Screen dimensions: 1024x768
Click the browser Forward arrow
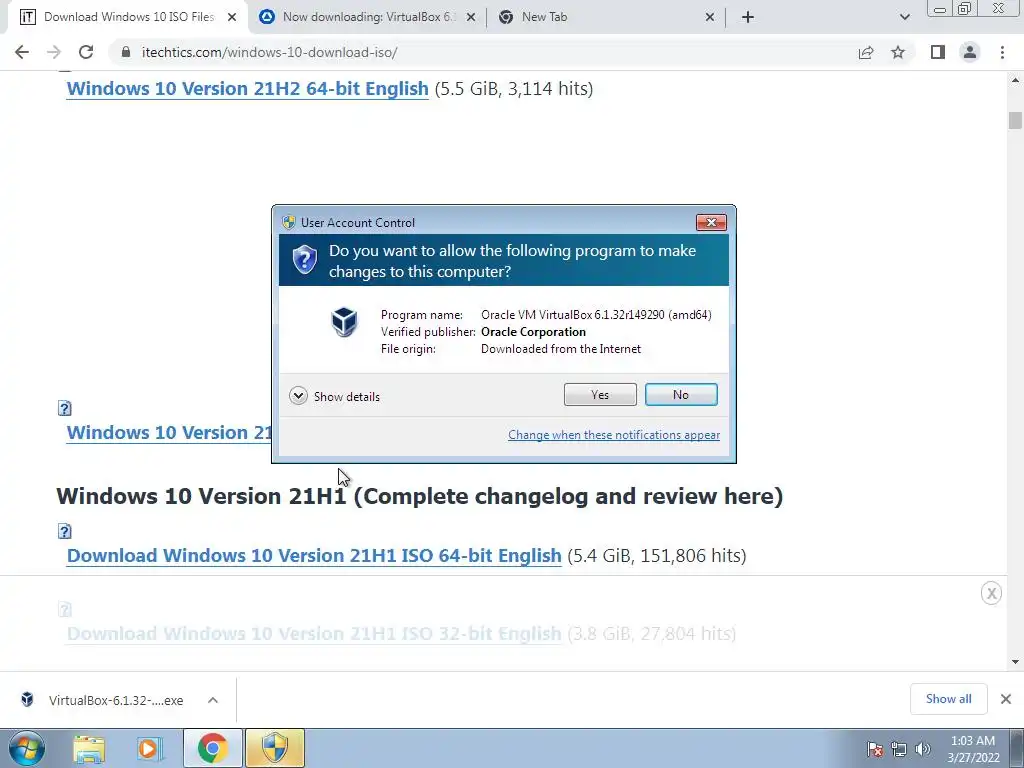pyautogui.click(x=54, y=52)
